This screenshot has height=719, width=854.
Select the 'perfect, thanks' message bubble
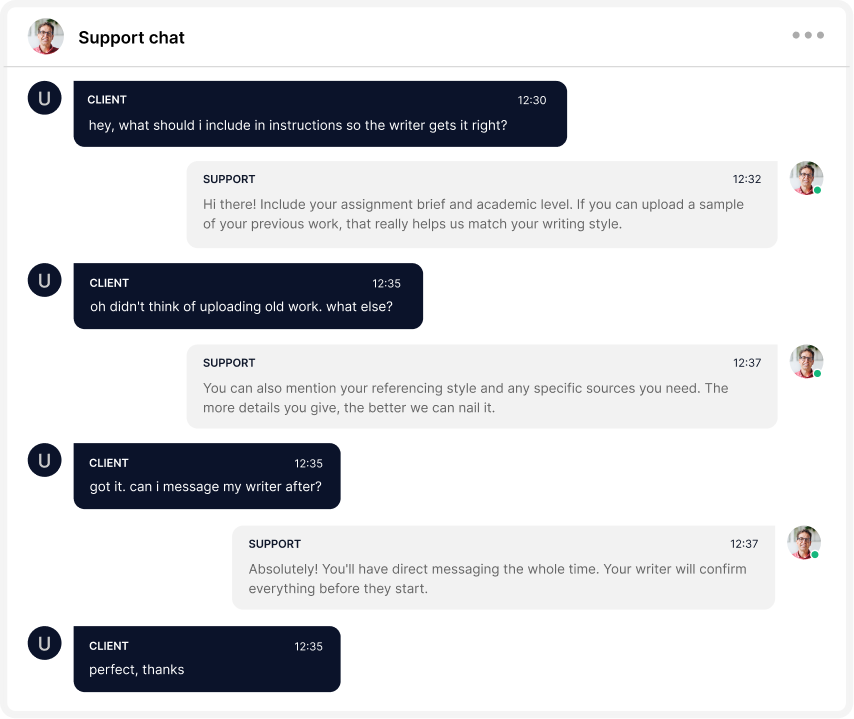207,659
